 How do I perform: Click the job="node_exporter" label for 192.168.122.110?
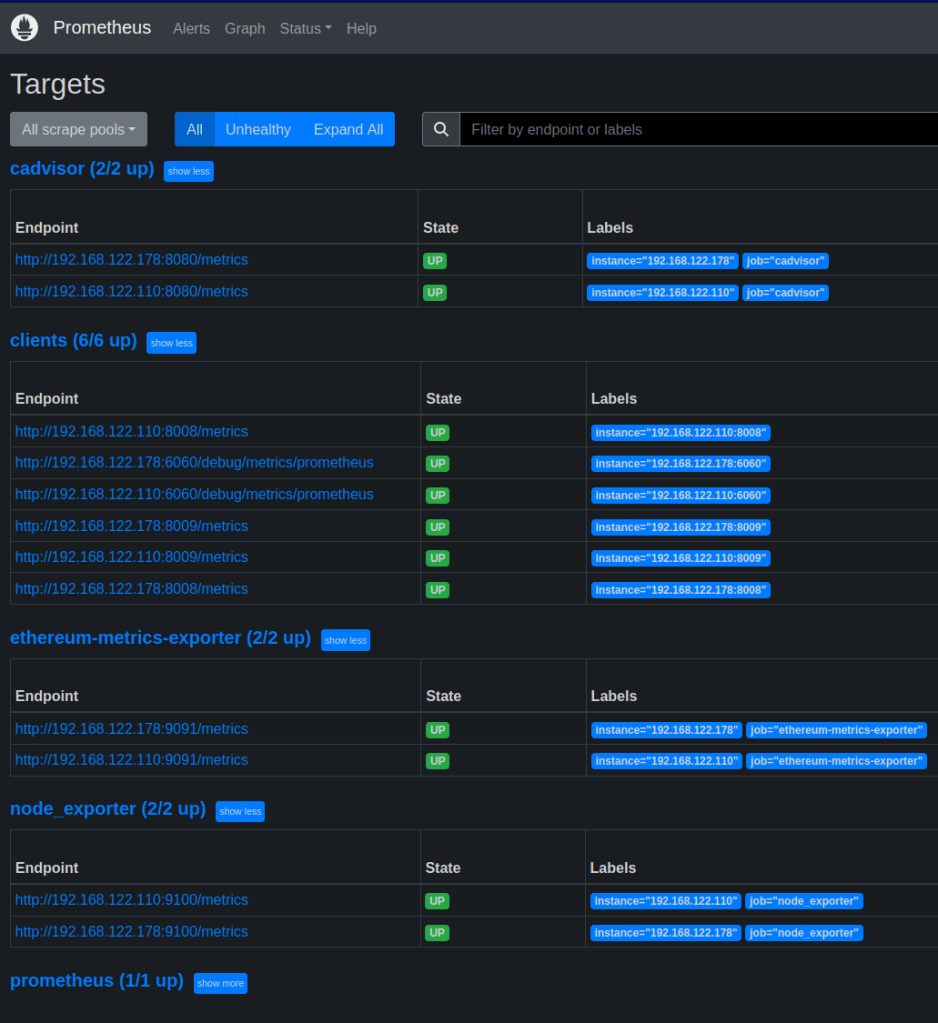tap(804, 901)
